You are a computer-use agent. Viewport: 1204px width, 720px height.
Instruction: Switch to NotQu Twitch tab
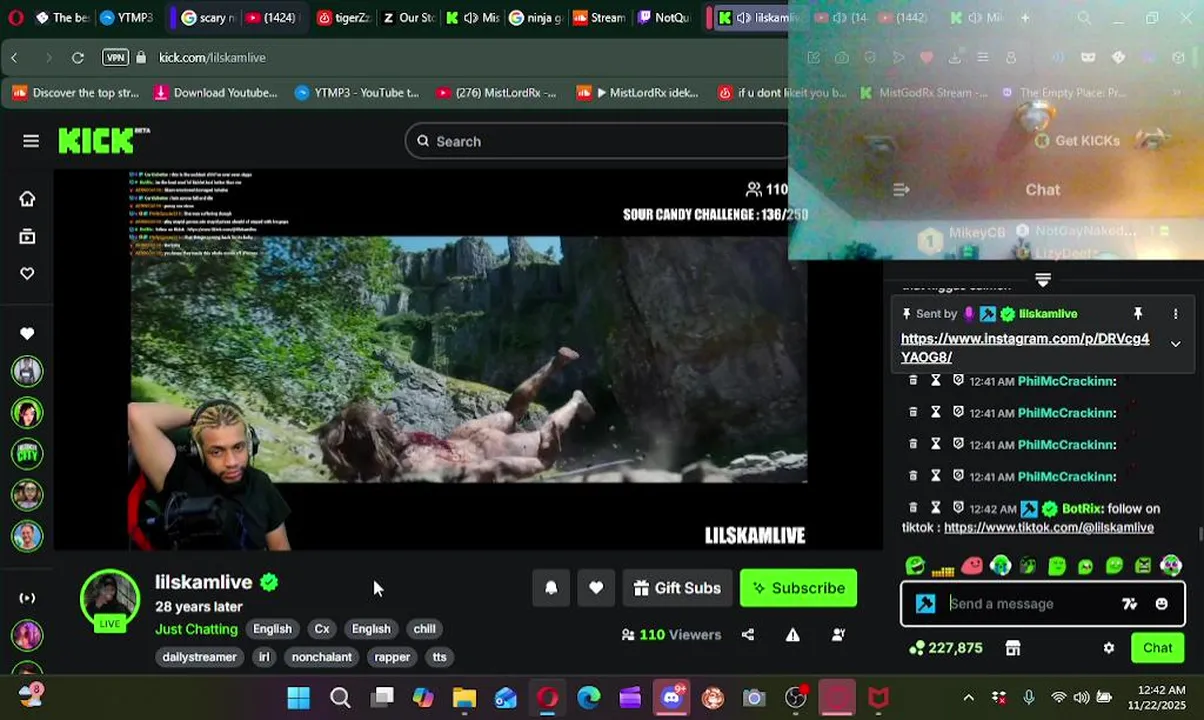coord(666,18)
